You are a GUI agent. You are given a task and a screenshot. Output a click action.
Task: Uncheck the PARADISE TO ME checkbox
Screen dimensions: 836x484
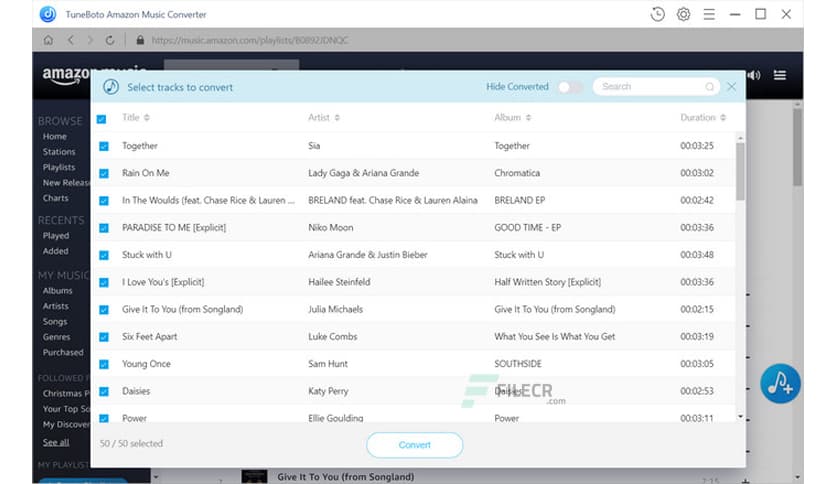pos(104,228)
